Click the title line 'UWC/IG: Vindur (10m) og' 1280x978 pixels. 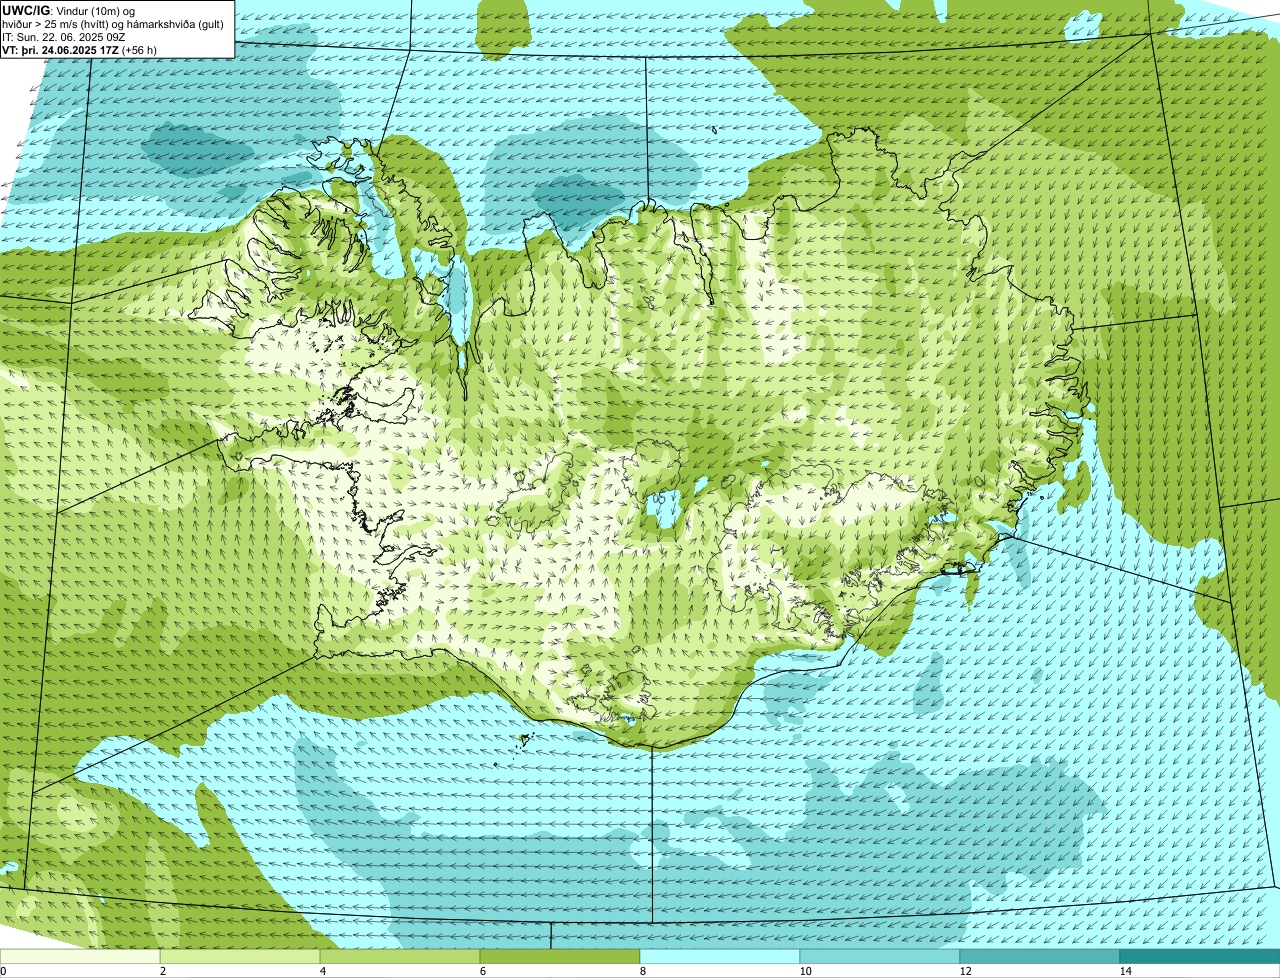69,10
